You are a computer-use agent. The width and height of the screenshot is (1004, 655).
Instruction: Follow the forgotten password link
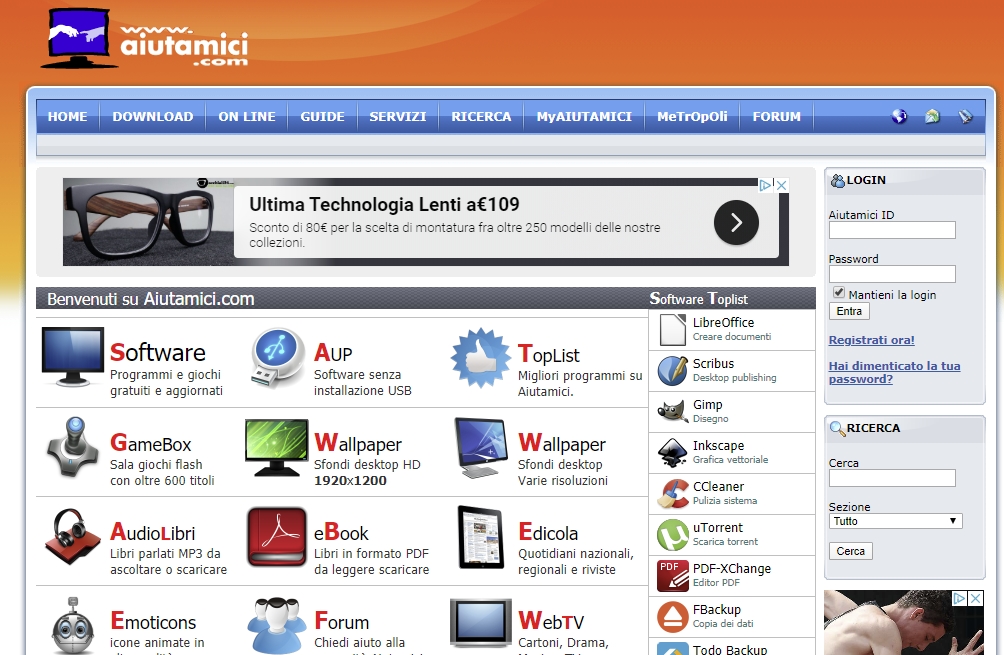(x=895, y=372)
